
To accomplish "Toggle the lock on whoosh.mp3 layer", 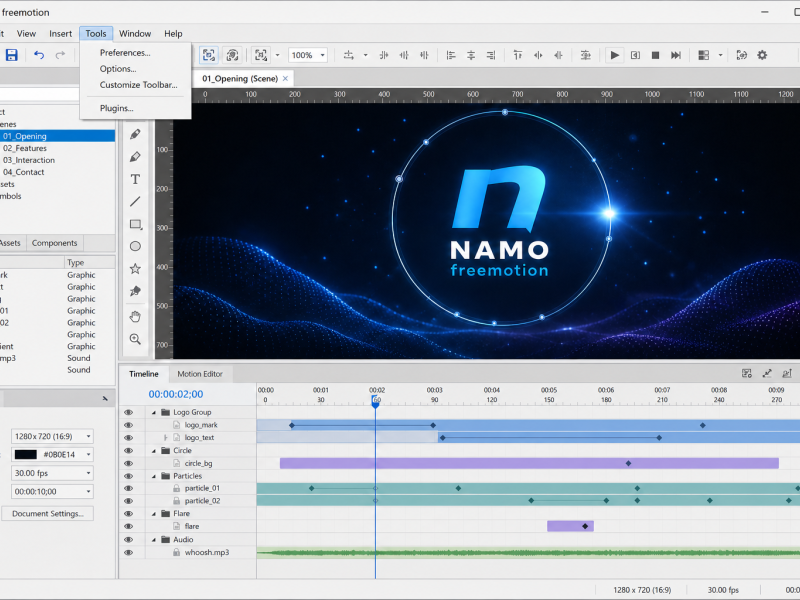I will pos(177,553).
